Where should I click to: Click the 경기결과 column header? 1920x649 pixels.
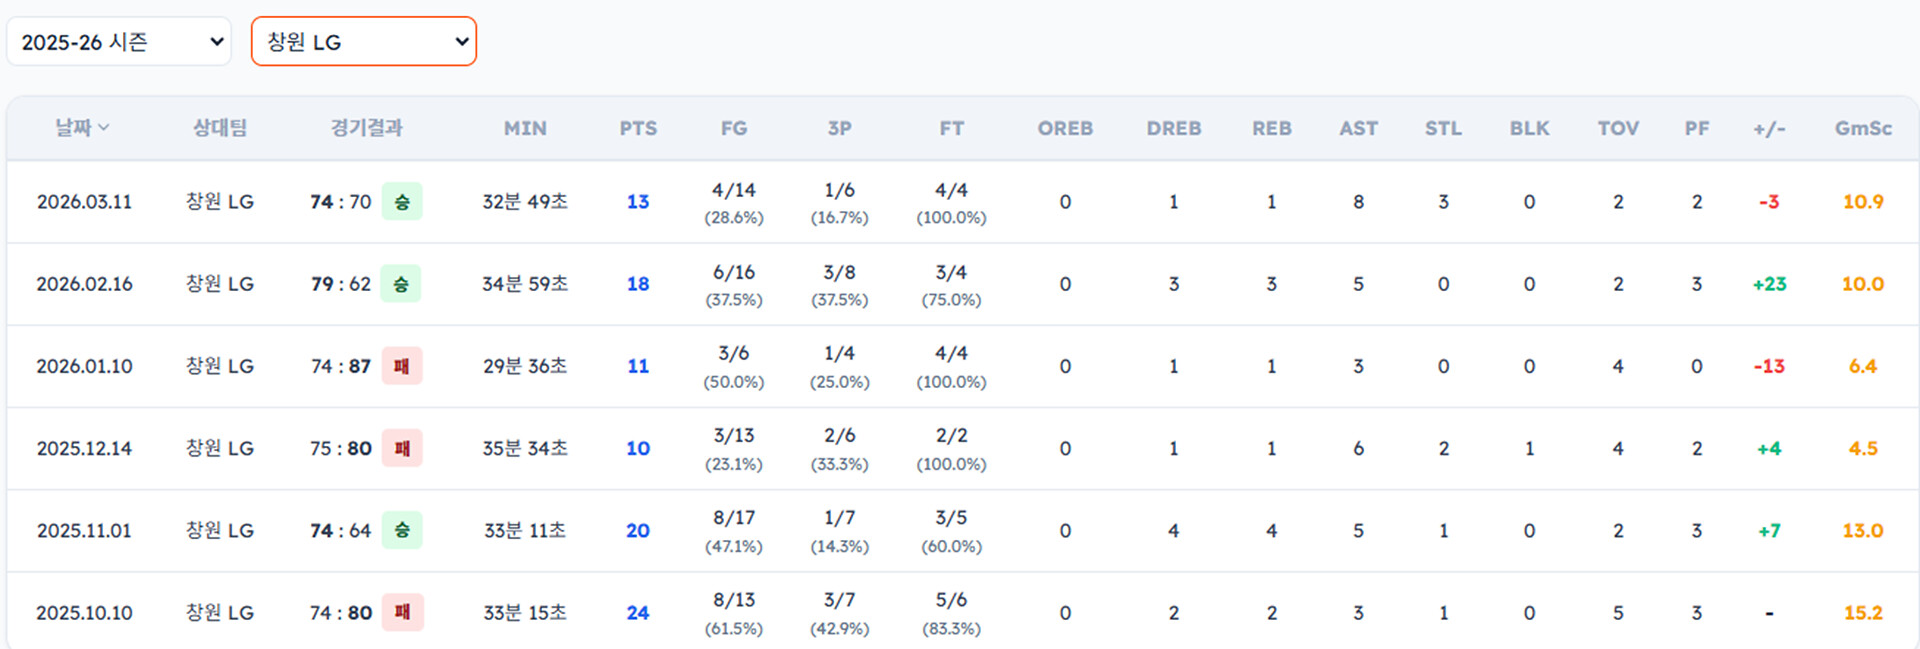366,128
